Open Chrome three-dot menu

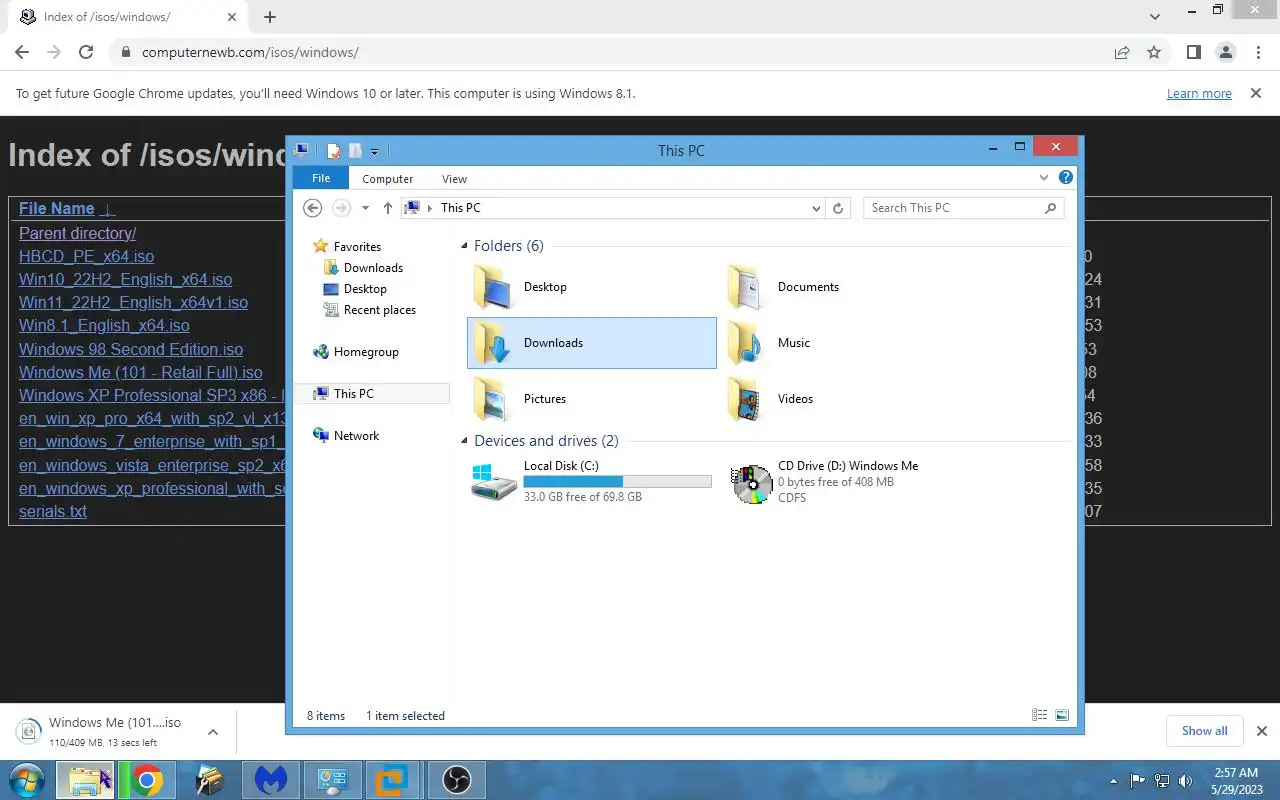[x=1258, y=52]
